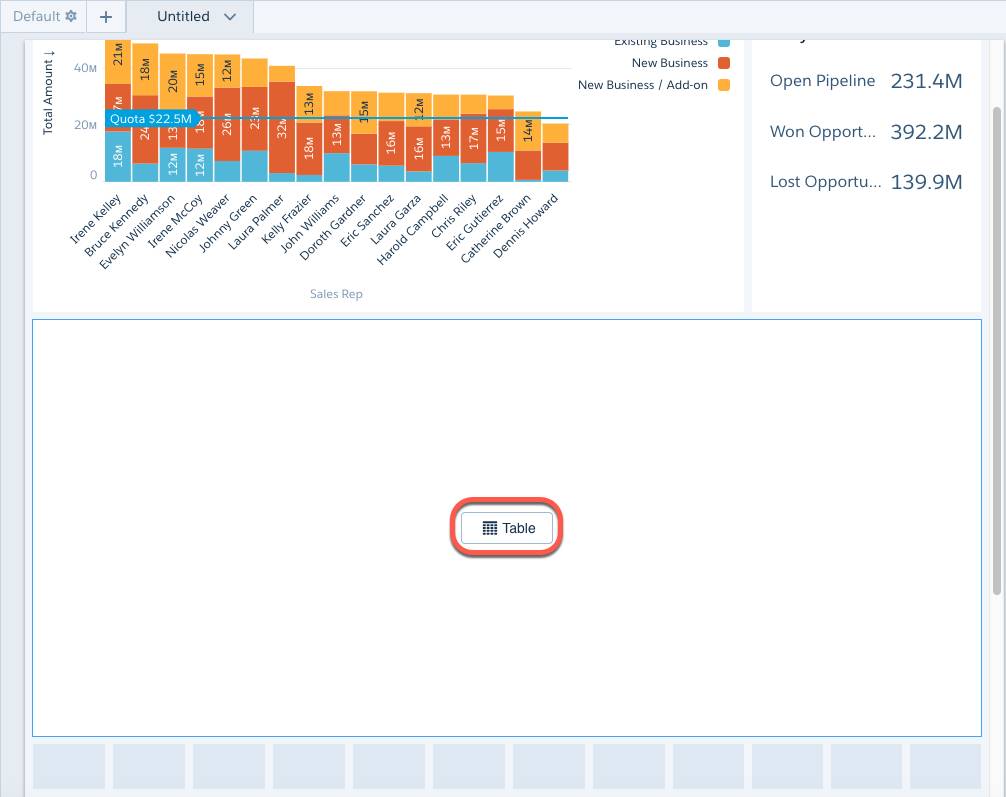Click the New Business / Add-on legend swatch

coord(724,85)
